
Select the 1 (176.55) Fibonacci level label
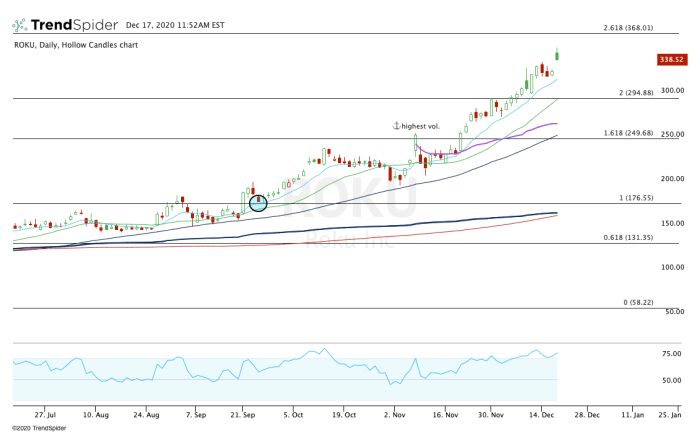click(636, 198)
